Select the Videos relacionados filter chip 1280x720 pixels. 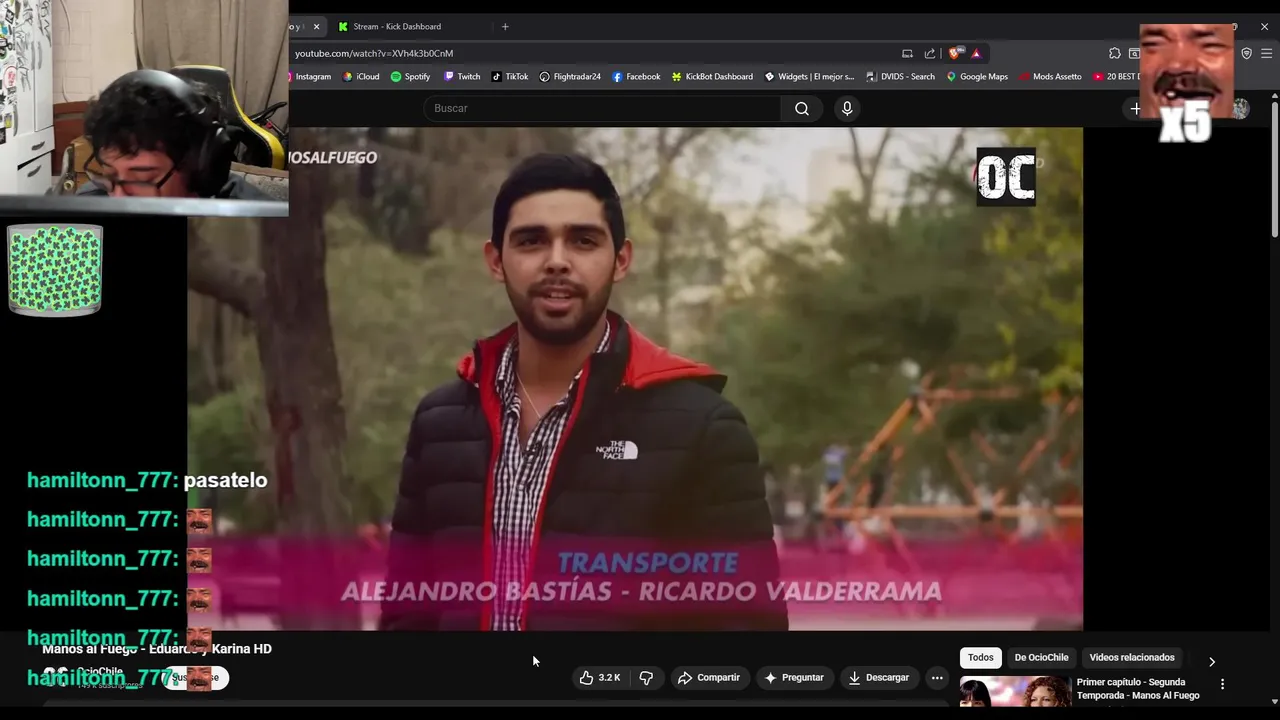point(1132,657)
